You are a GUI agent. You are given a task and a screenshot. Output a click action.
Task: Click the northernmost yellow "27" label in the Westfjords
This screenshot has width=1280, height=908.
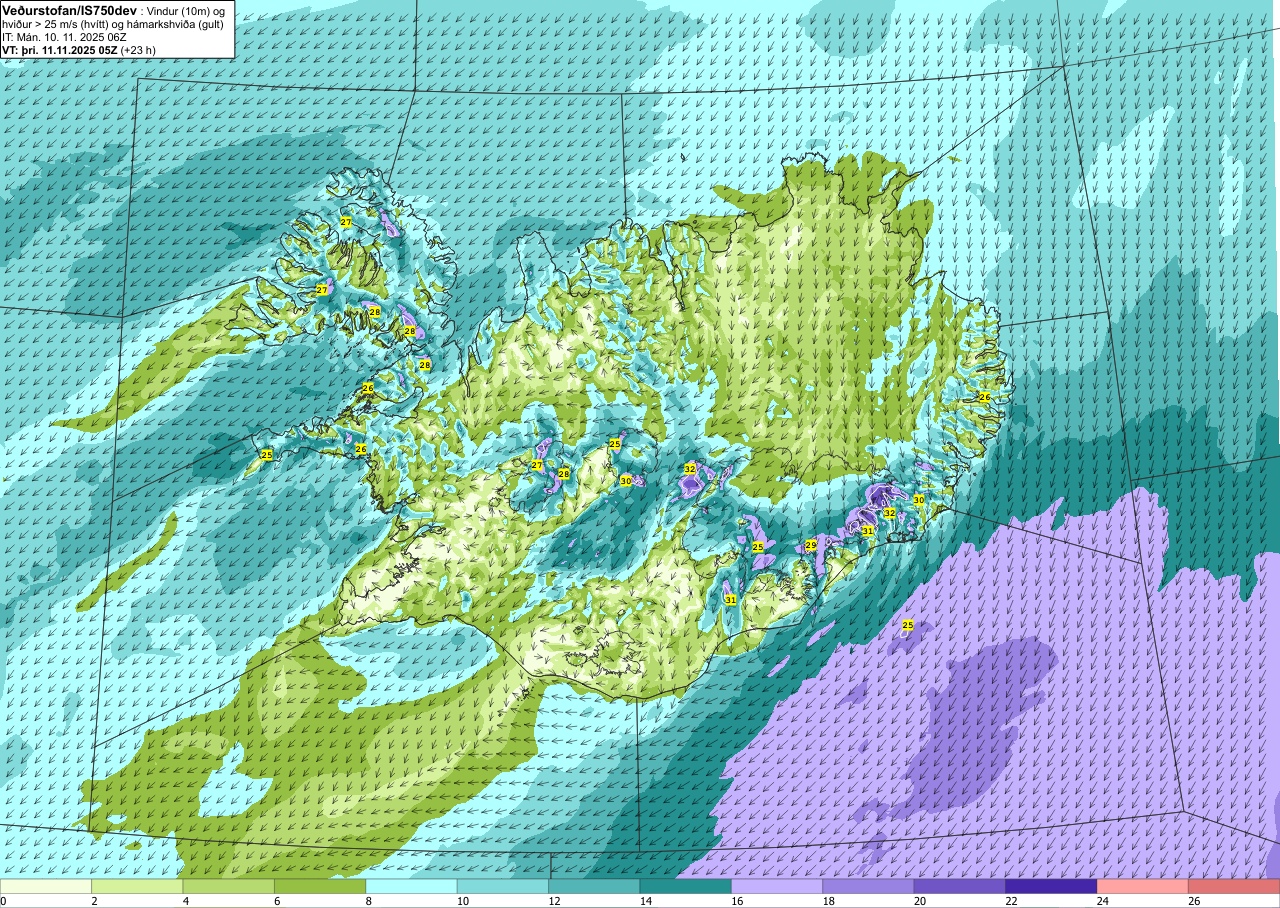pos(346,222)
